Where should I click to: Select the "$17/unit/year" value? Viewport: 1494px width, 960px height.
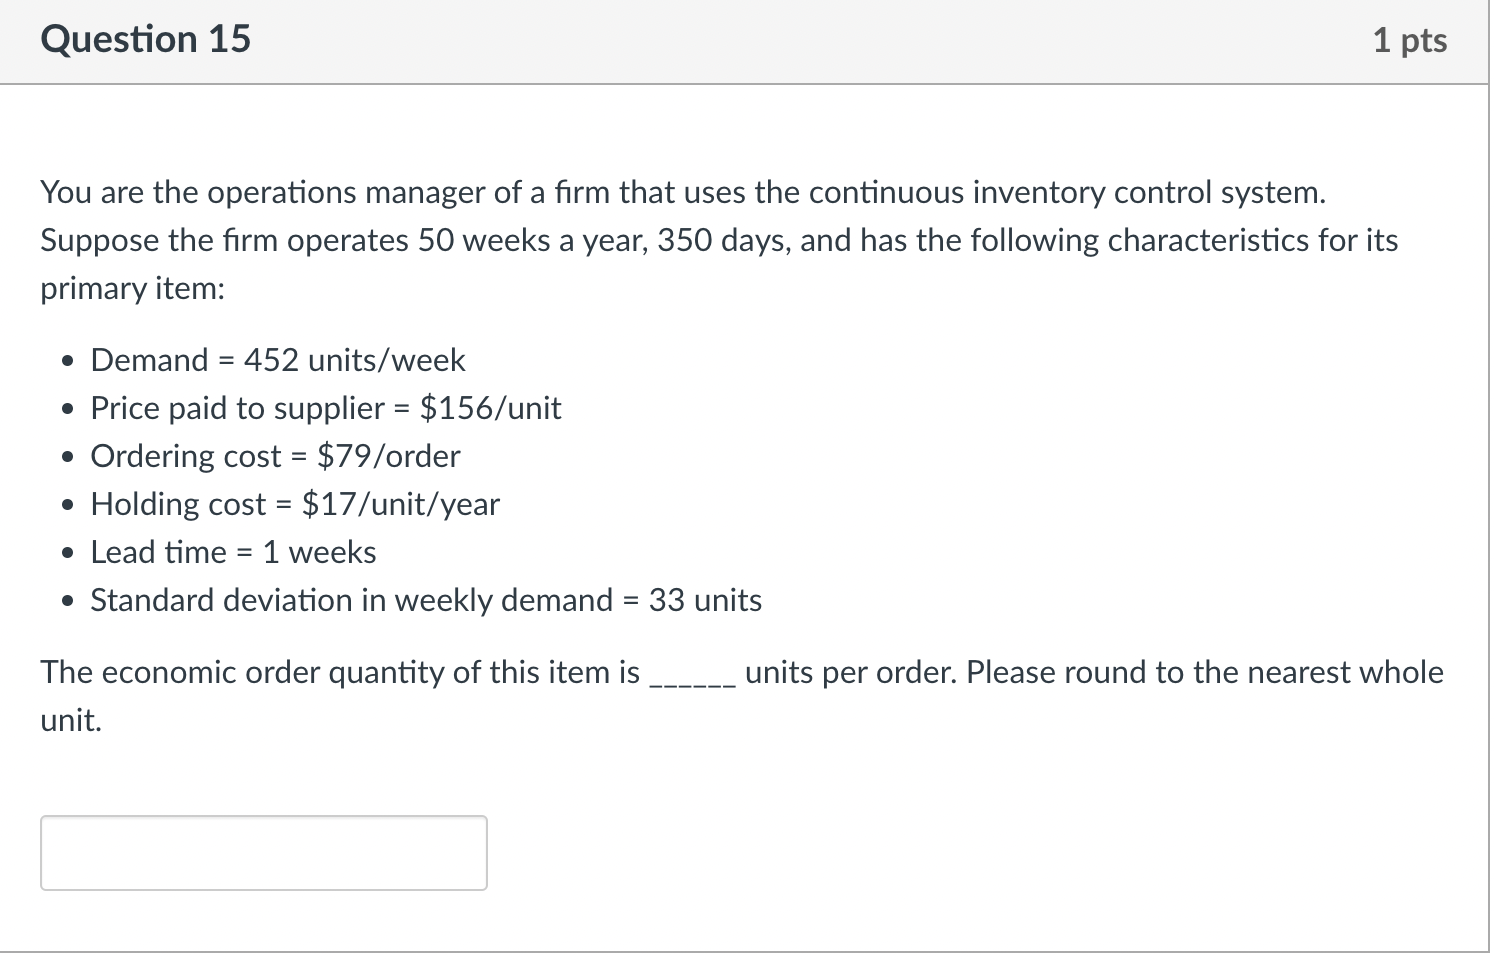point(400,504)
